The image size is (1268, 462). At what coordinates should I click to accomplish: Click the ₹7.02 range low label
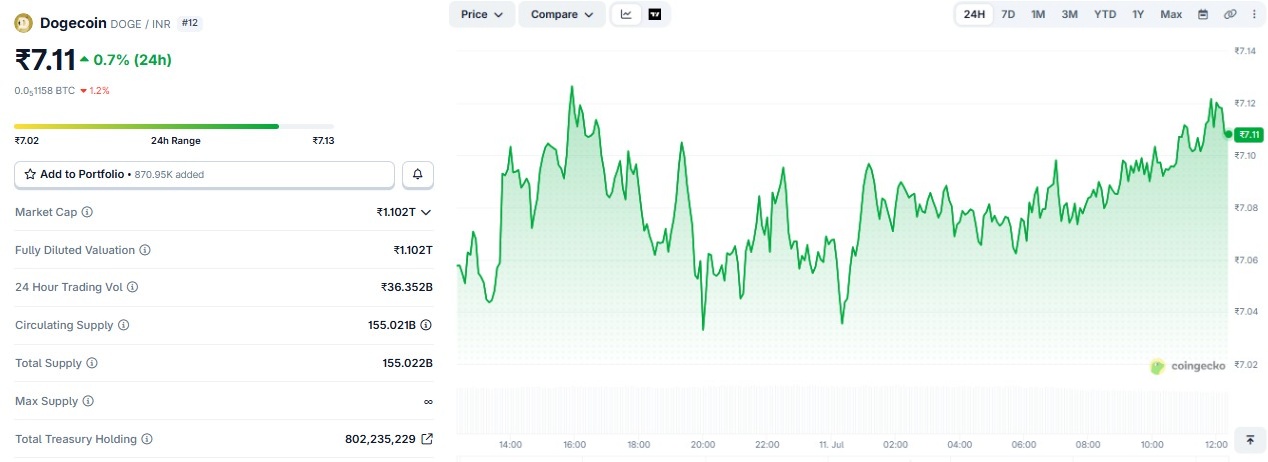click(27, 141)
